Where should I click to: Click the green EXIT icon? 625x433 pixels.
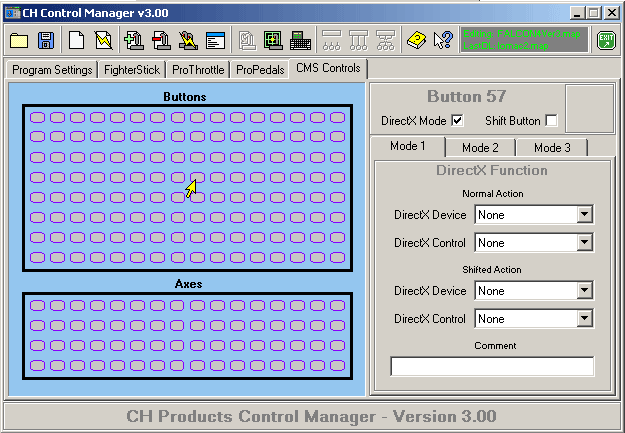pos(606,41)
